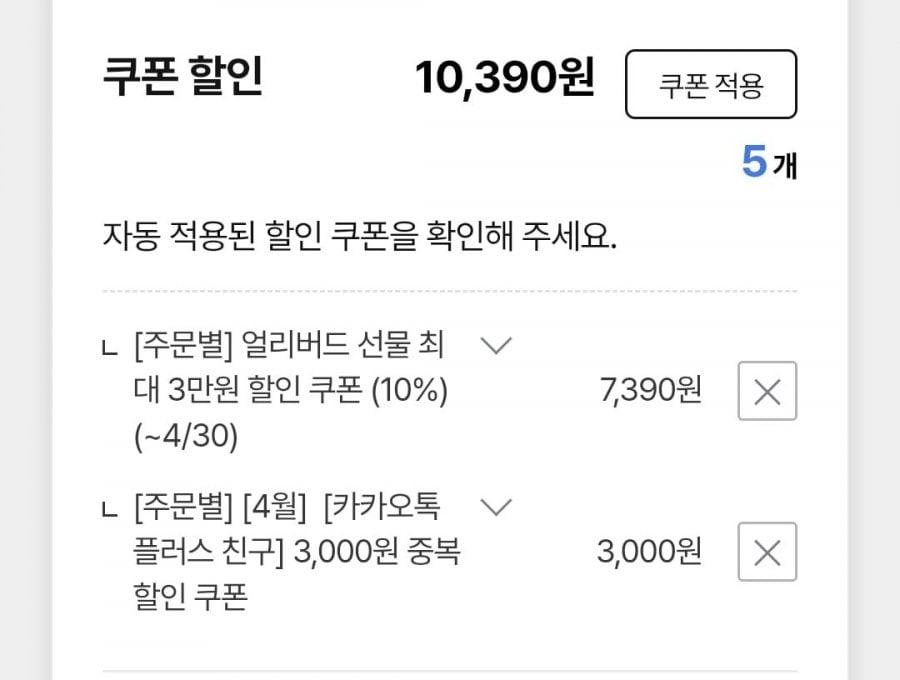900x680 pixels.
Task: Tap the (10%) discount rate text
Action: (409, 392)
